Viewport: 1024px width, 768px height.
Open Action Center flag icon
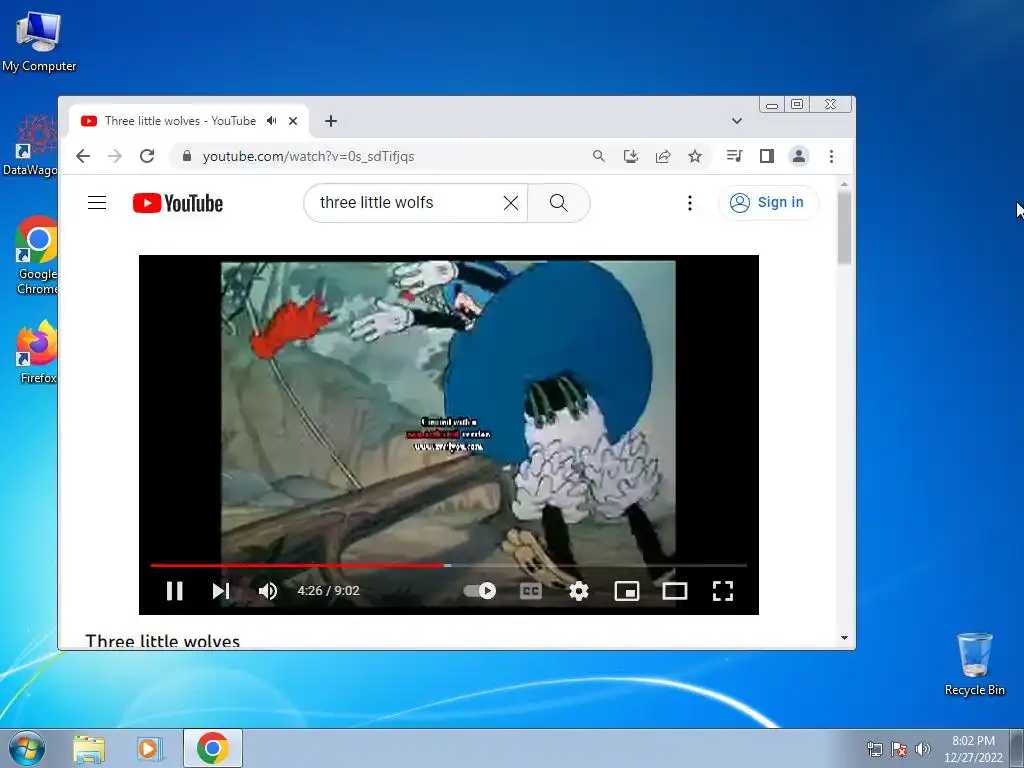click(899, 749)
